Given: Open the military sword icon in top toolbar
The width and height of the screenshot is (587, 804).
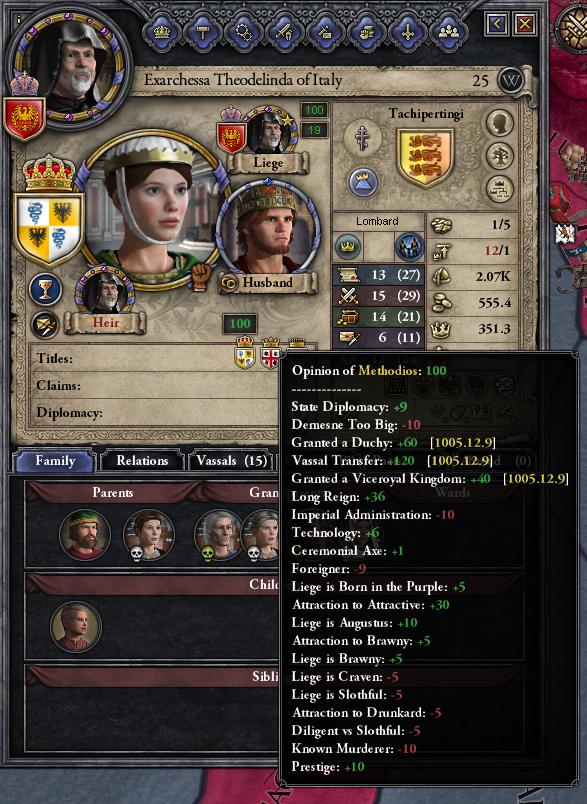Looking at the screenshot, I should click(x=285, y=32).
